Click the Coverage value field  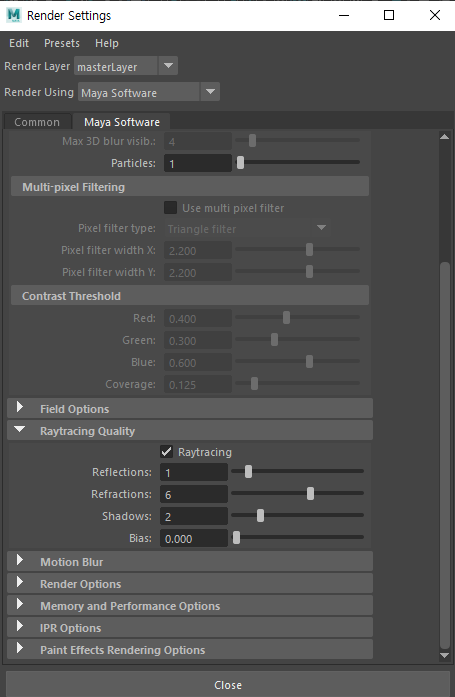(198, 384)
